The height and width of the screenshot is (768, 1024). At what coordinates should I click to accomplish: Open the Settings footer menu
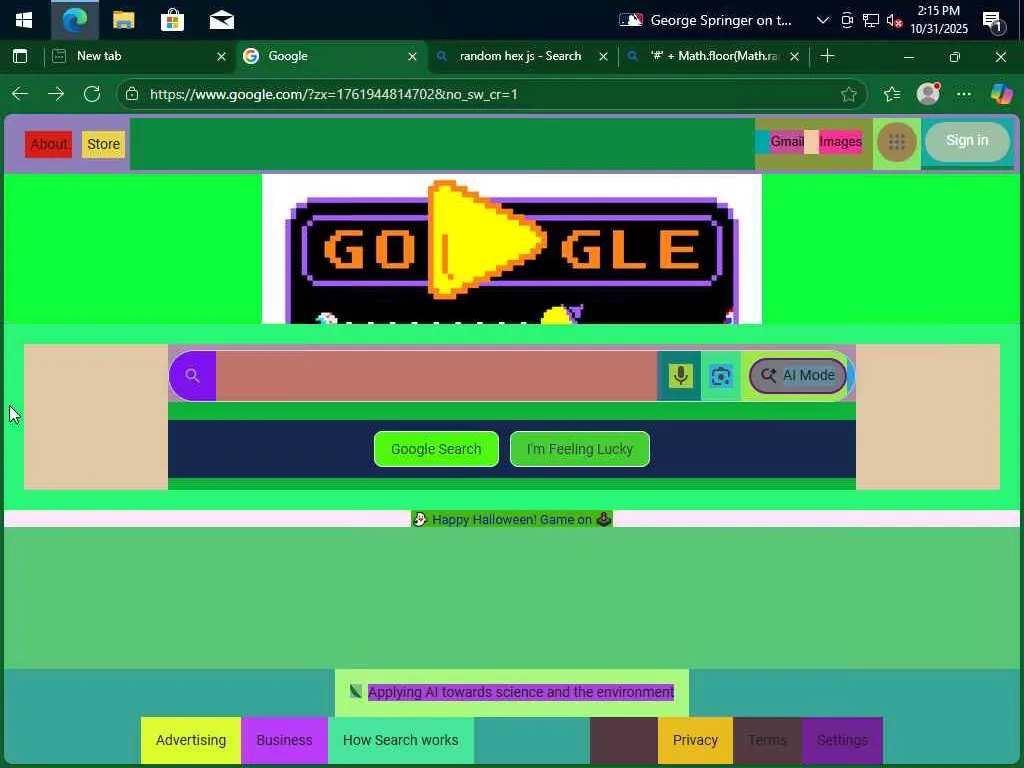click(x=842, y=741)
